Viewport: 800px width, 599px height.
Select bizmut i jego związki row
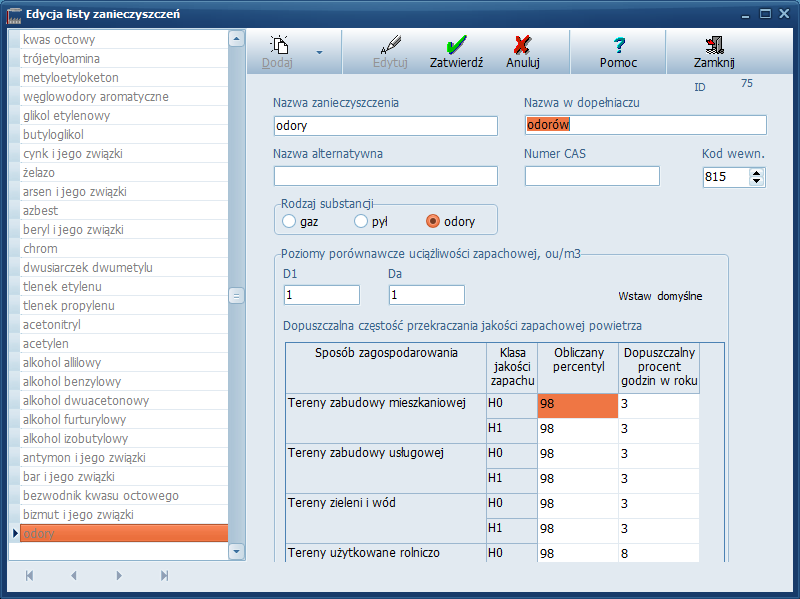124,514
